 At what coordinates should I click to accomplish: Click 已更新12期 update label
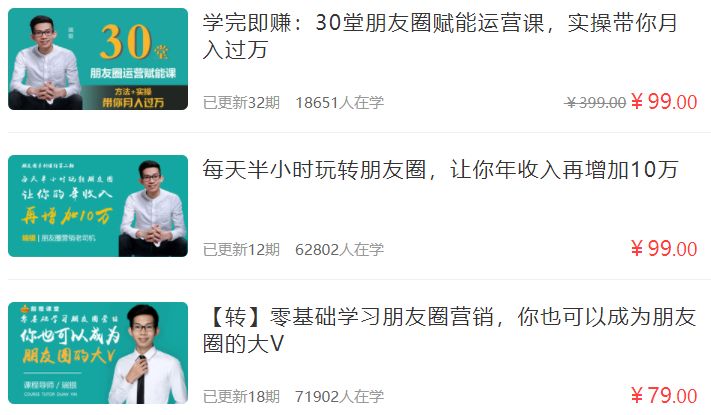[x=241, y=249]
